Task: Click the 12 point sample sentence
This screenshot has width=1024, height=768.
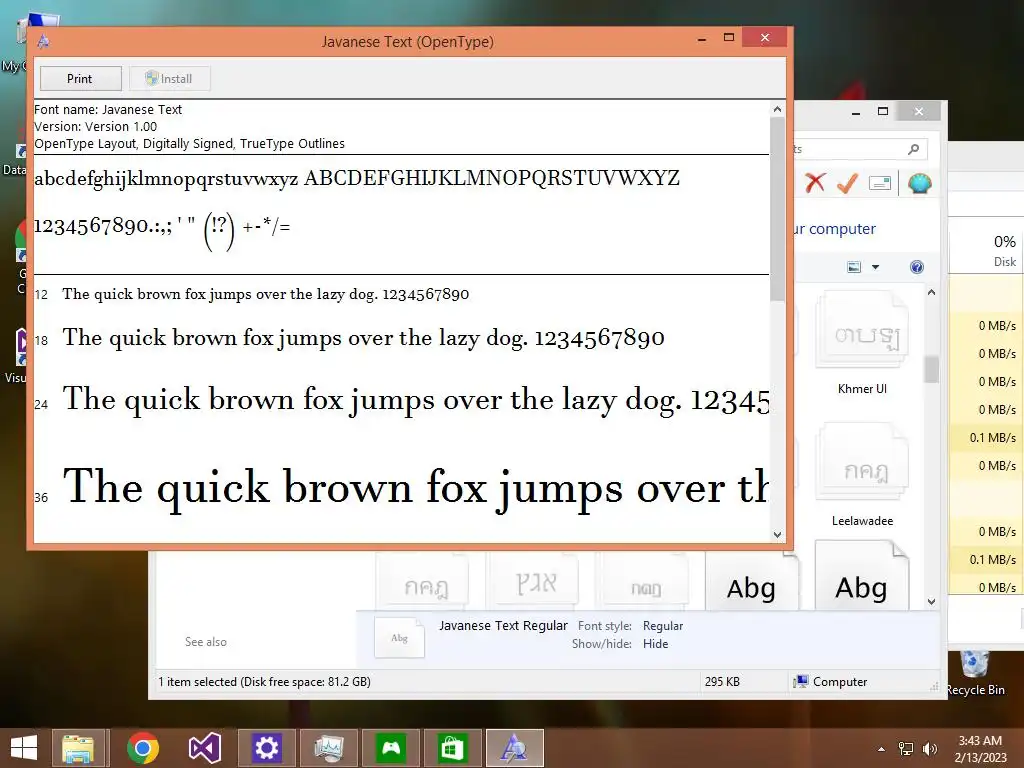Action: pyautogui.click(x=266, y=295)
